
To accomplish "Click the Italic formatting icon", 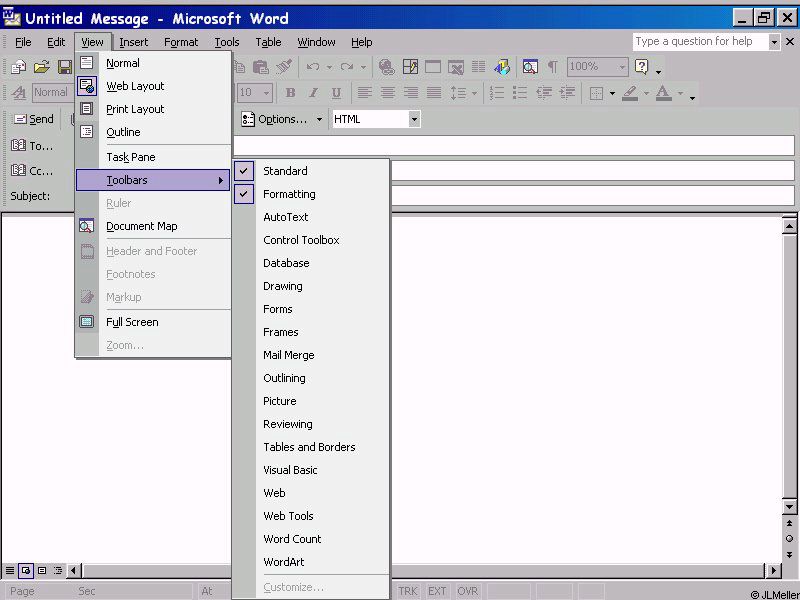I will (x=313, y=93).
